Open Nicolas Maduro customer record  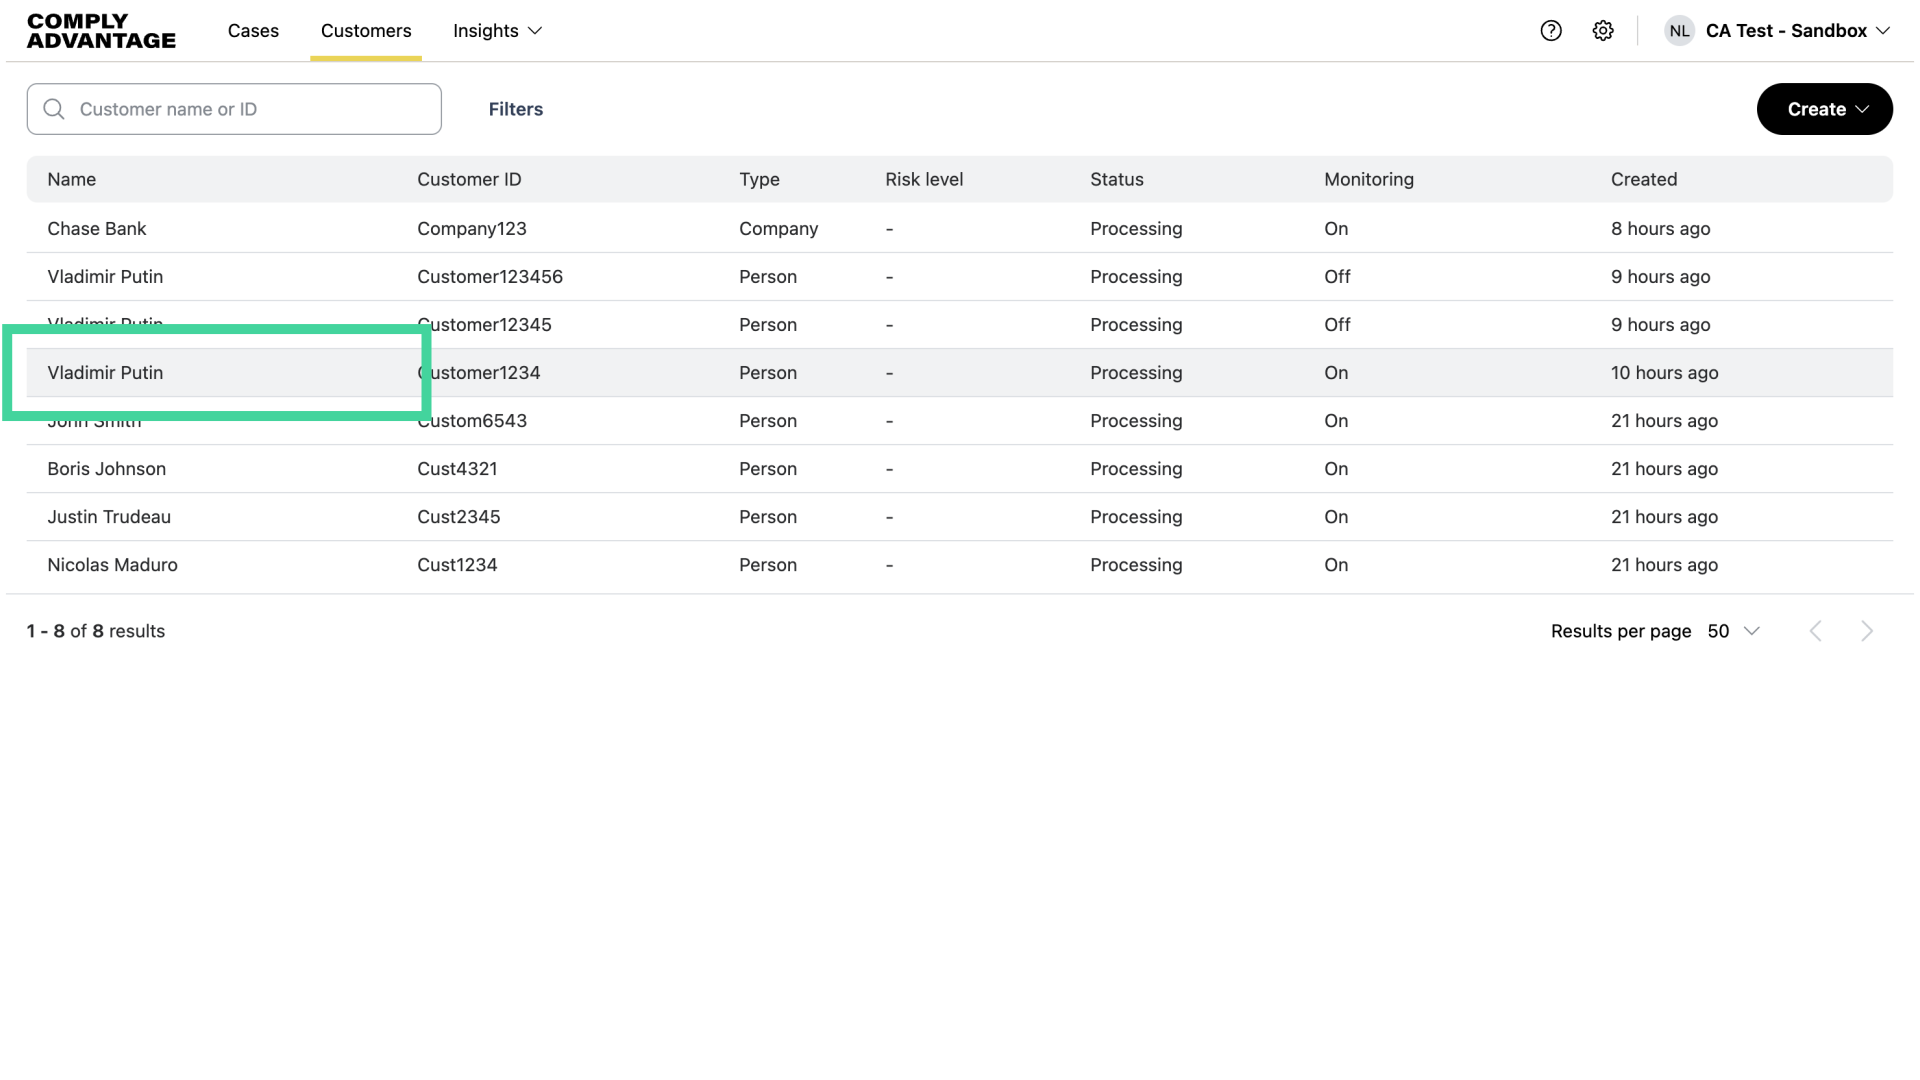pos(112,565)
